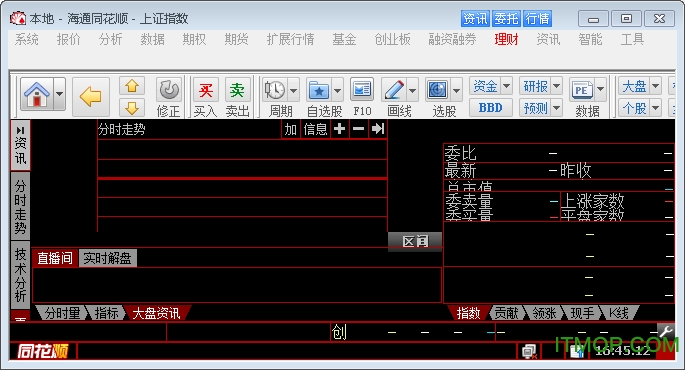
Task: Open the 理财 menu
Action: (506, 40)
